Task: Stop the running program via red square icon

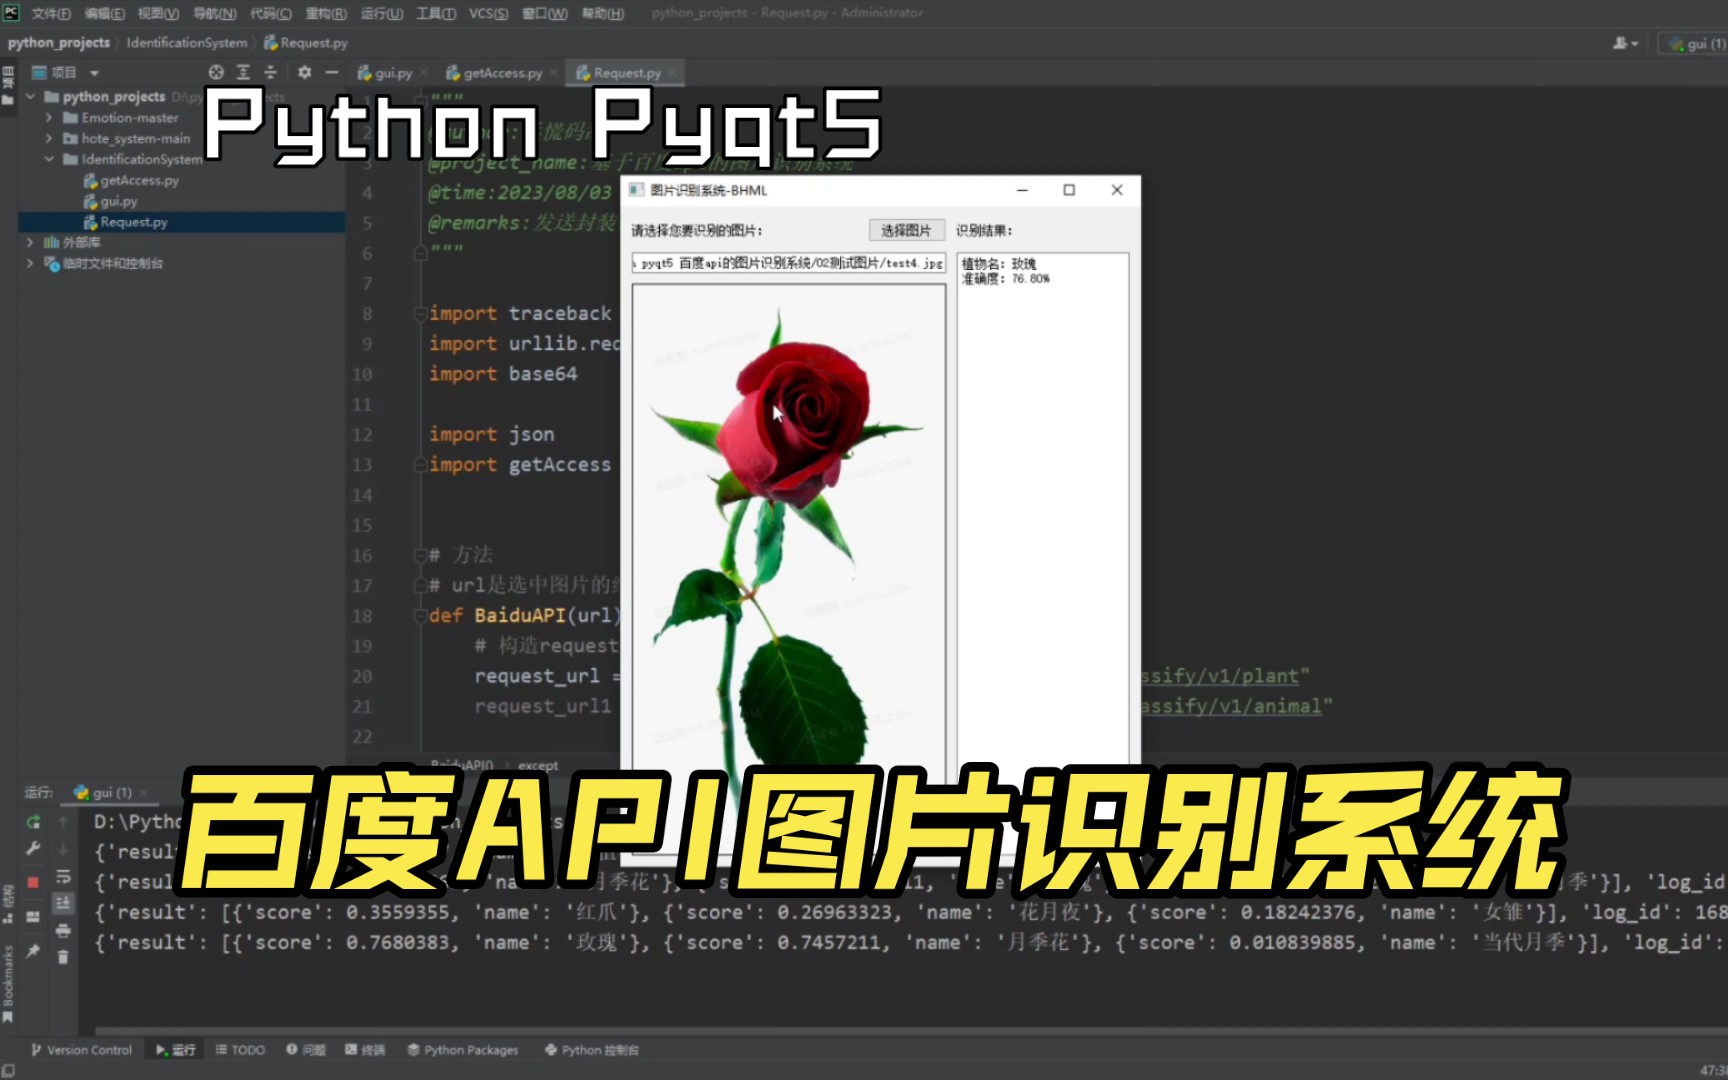Action: click(33, 882)
